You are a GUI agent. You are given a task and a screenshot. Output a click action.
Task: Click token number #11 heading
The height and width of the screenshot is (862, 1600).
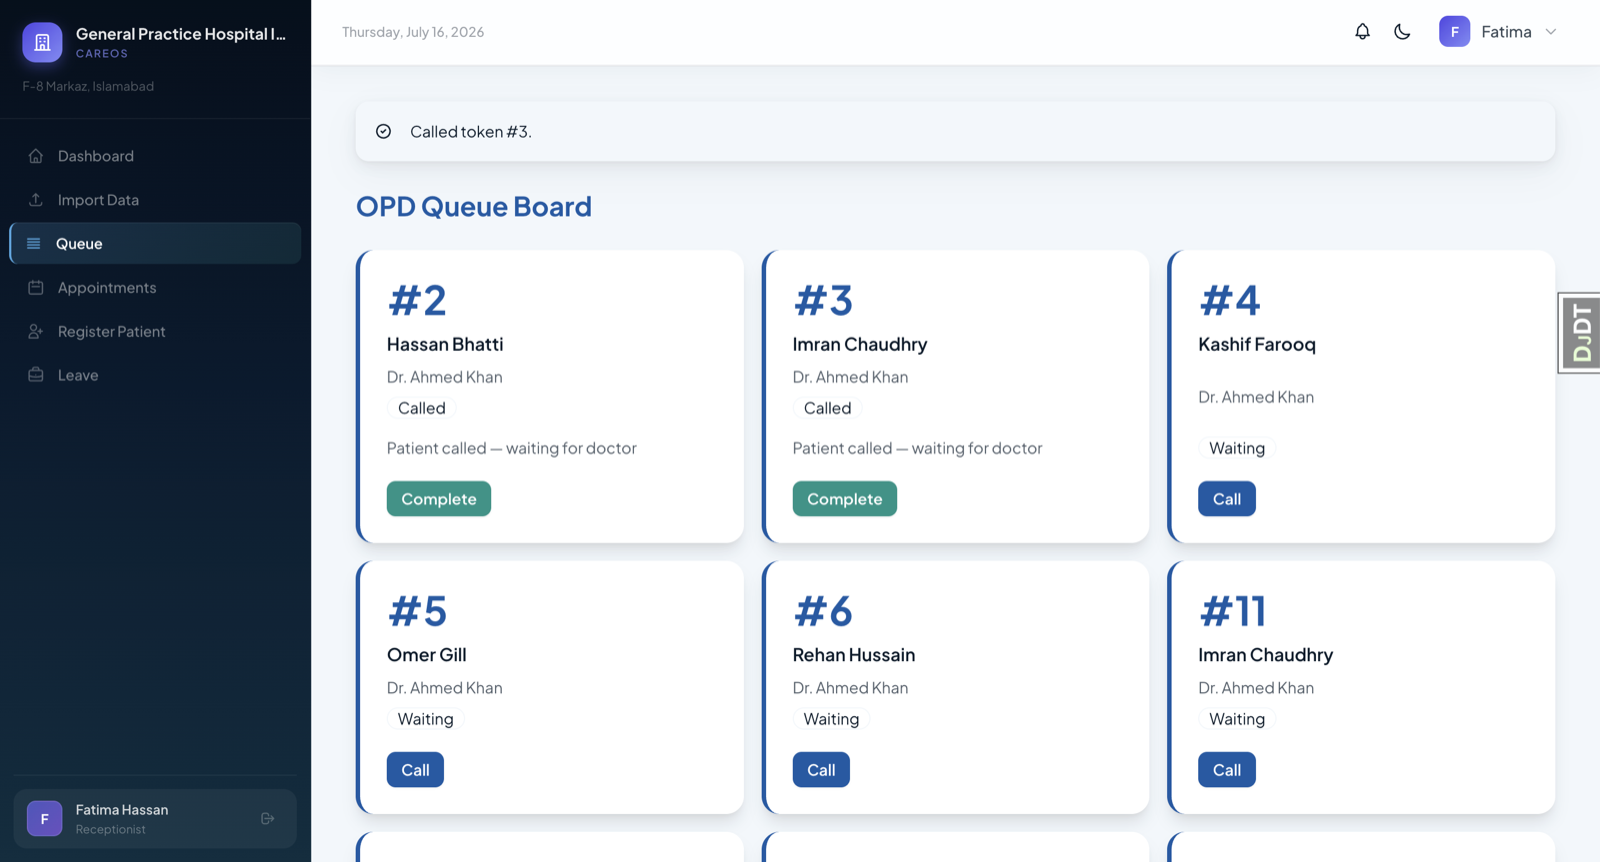click(1233, 611)
